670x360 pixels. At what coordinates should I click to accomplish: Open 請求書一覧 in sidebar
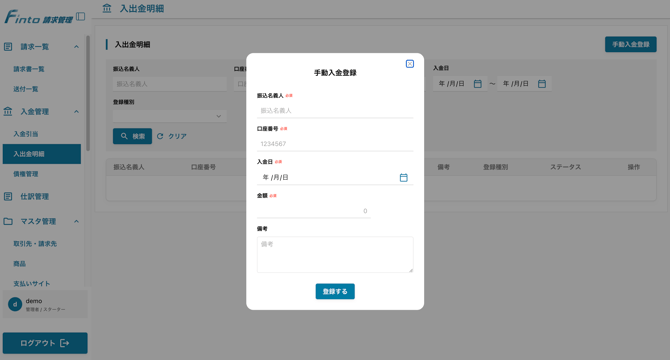point(29,69)
